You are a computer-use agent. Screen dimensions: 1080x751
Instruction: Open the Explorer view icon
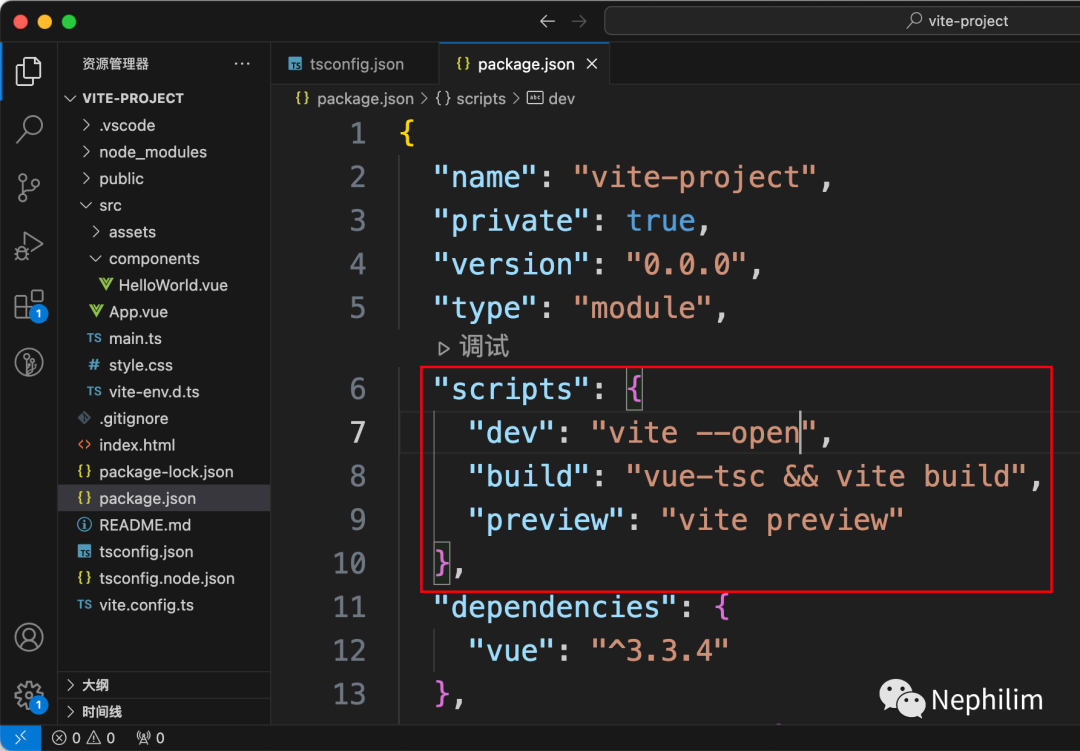coord(28,71)
